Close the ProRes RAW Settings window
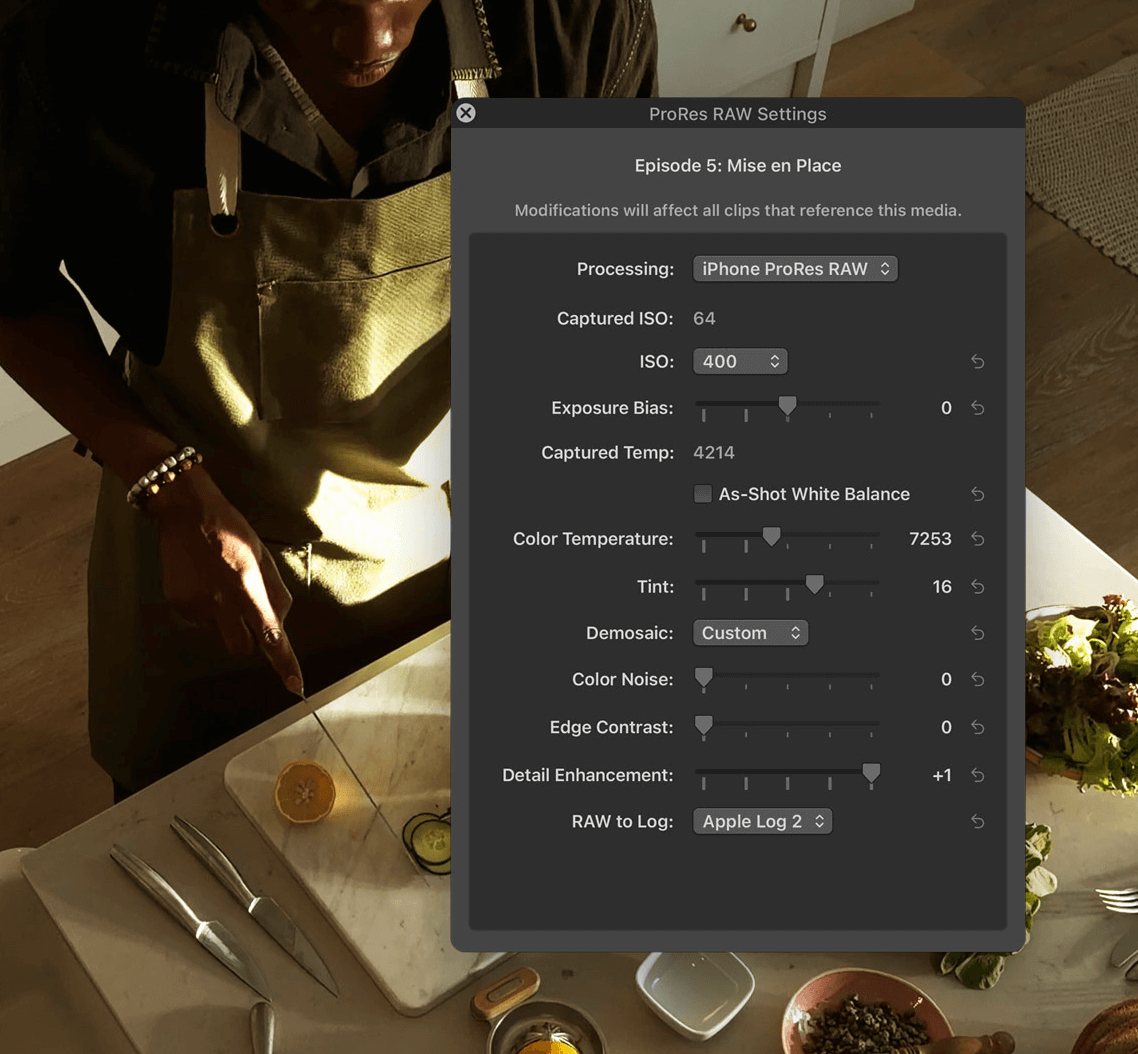This screenshot has width=1138, height=1054. [466, 113]
